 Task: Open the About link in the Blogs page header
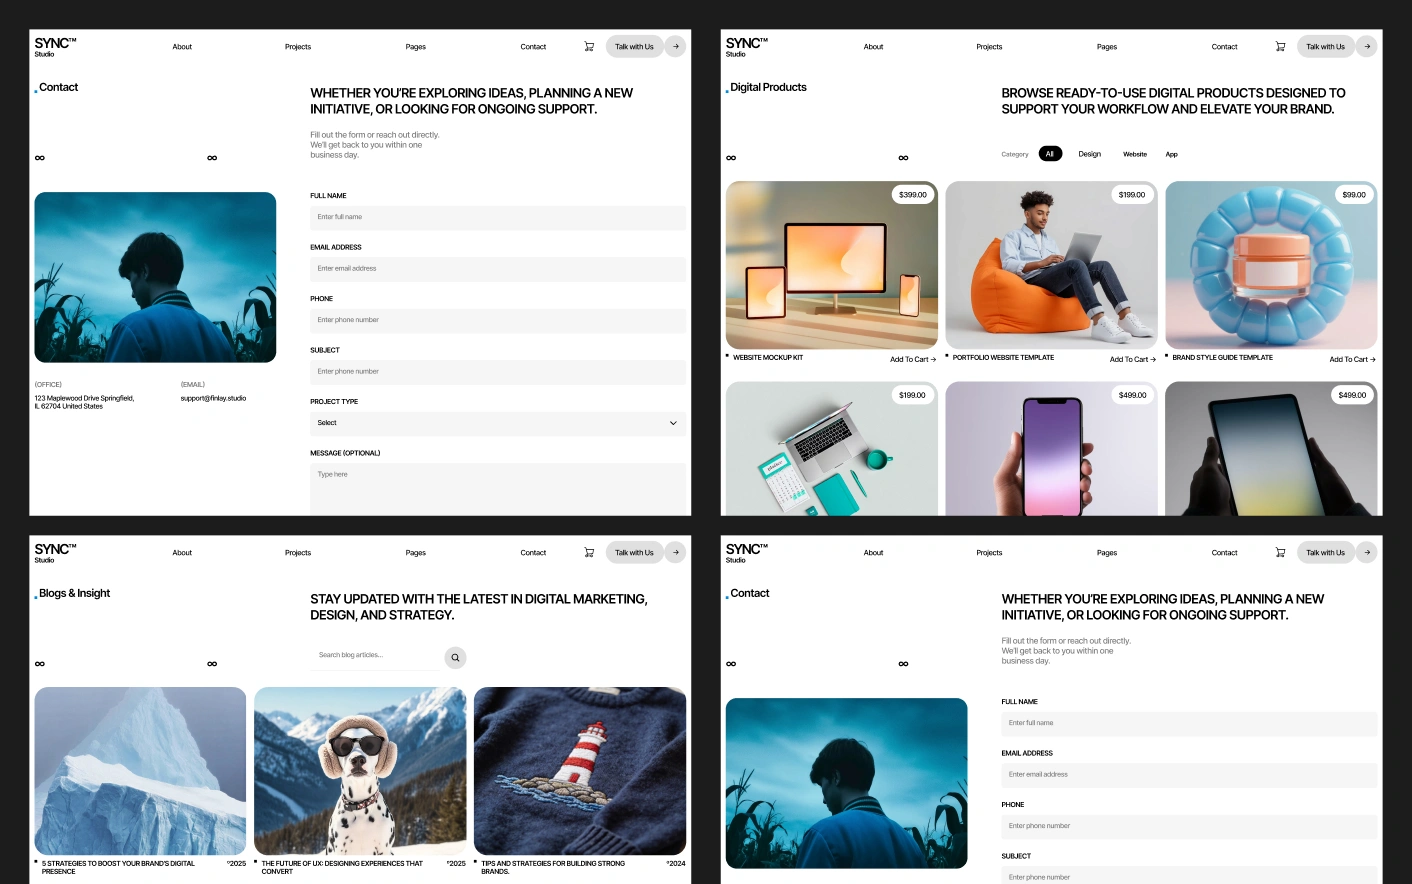(x=182, y=553)
